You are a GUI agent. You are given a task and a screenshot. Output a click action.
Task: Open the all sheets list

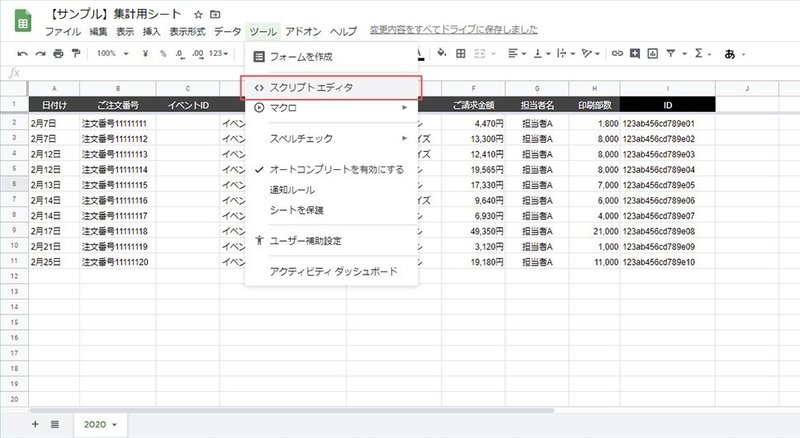(55, 424)
